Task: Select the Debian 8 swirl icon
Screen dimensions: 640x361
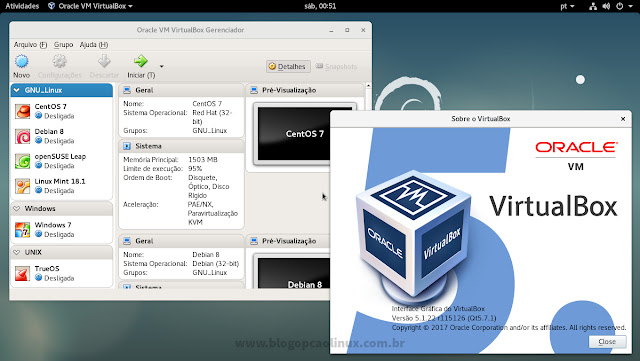Action: pos(22,136)
